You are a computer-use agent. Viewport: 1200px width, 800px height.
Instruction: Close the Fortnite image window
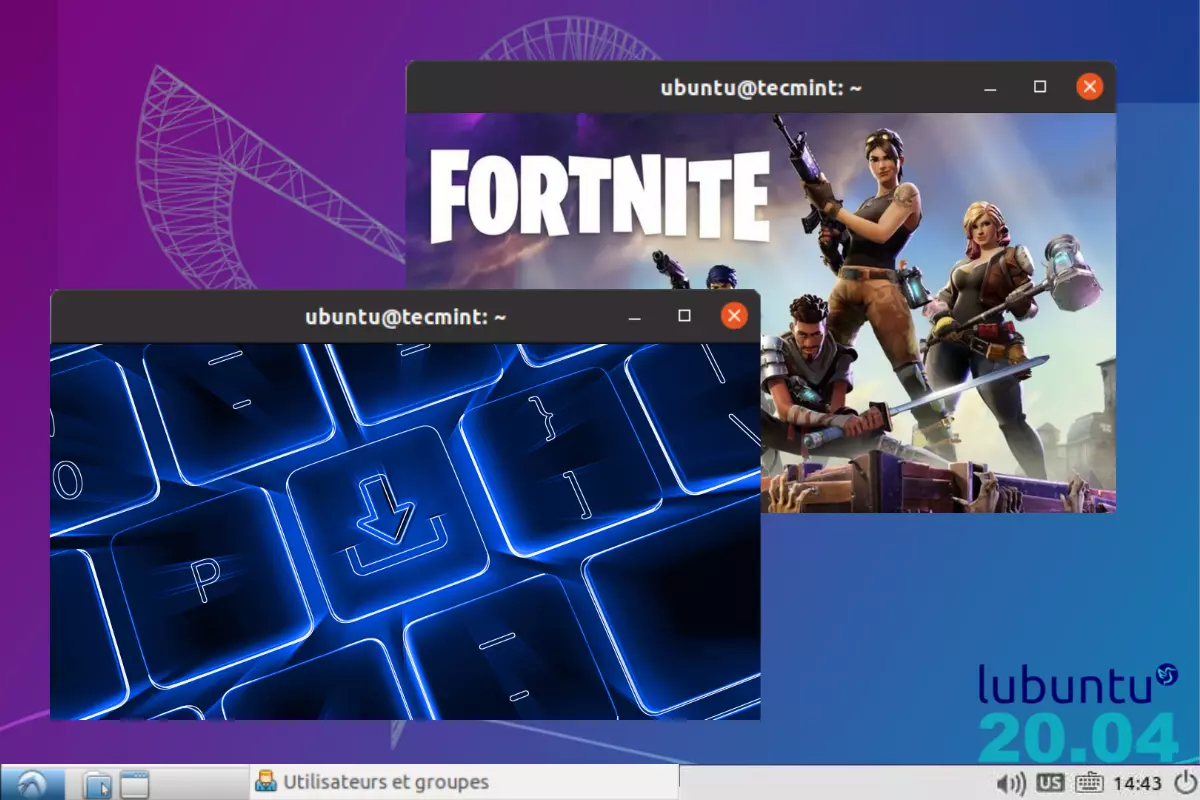click(1089, 87)
